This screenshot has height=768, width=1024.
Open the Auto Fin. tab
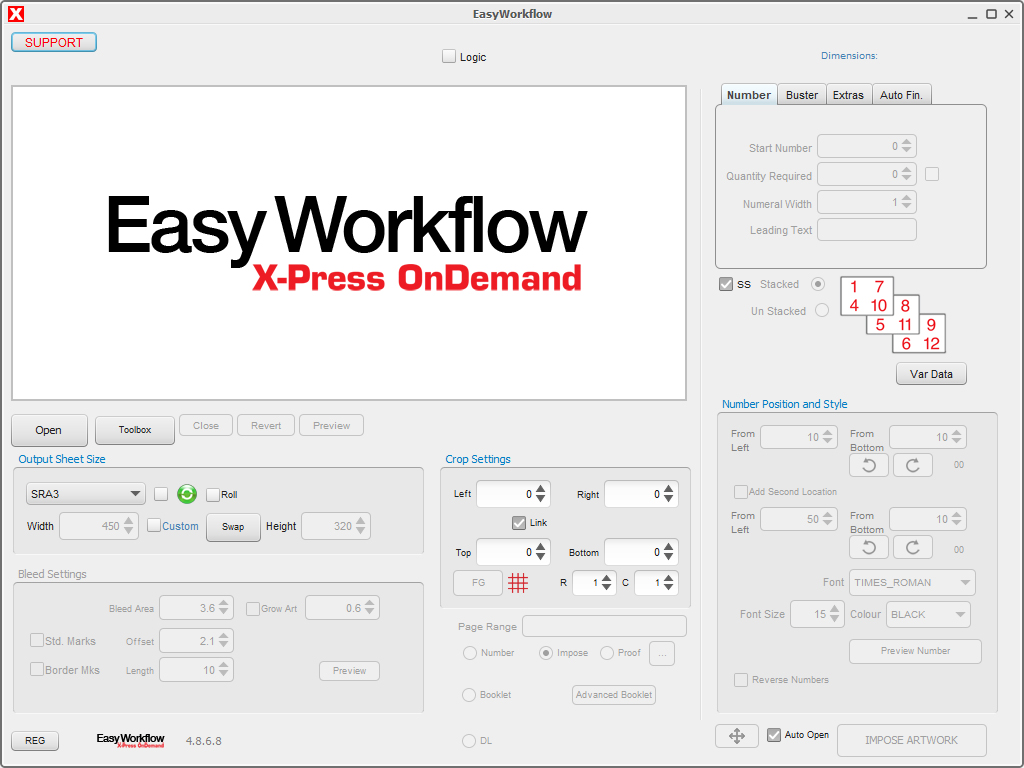pos(901,95)
